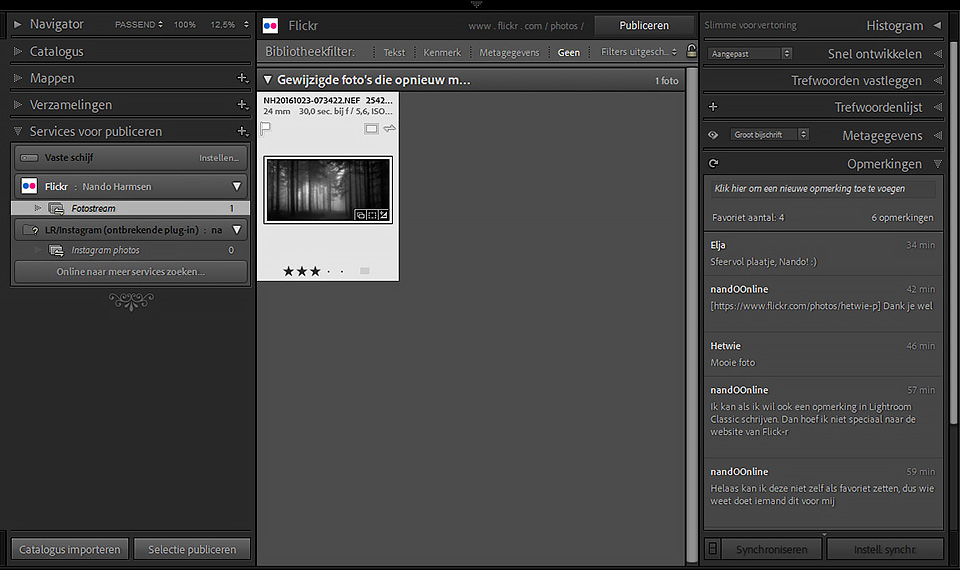Click the rotate arrow icon on thumbnail cell
This screenshot has width=960, height=570.
coord(389,129)
